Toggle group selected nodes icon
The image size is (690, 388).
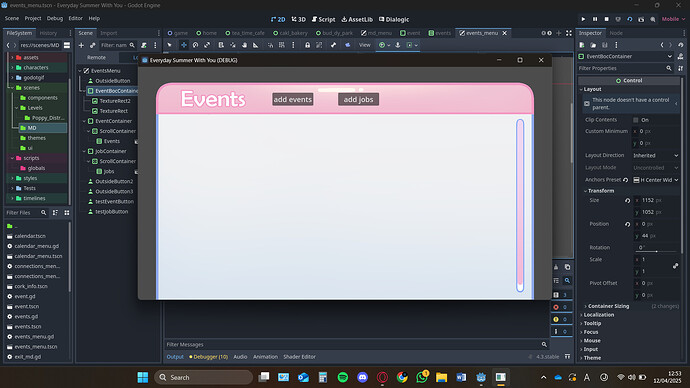pos(319,45)
